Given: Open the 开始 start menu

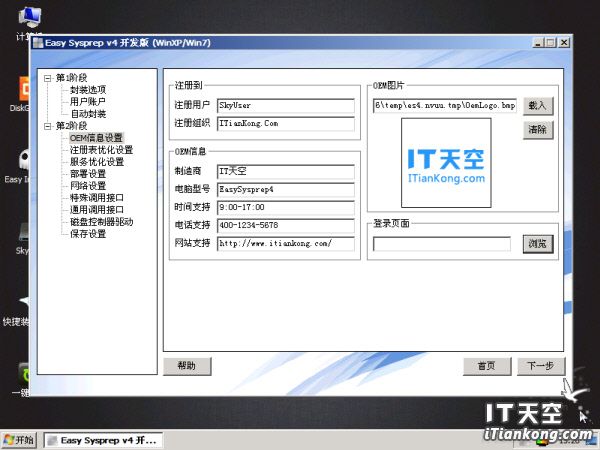Looking at the screenshot, I should click(19, 440).
